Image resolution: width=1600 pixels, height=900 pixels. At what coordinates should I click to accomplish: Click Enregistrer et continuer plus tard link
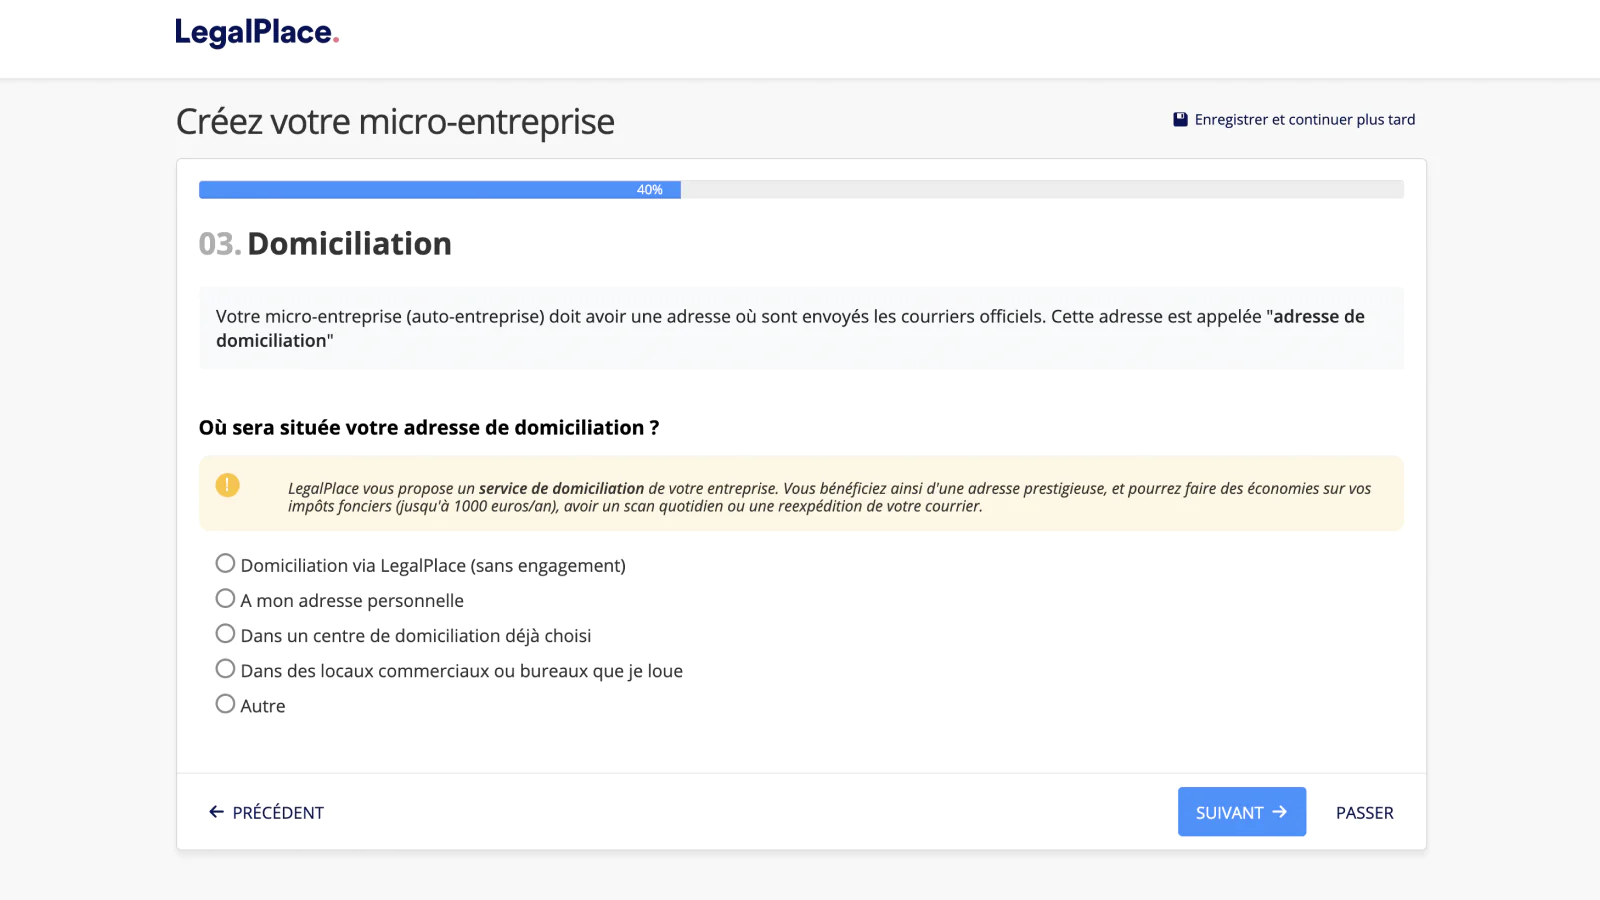(1304, 120)
